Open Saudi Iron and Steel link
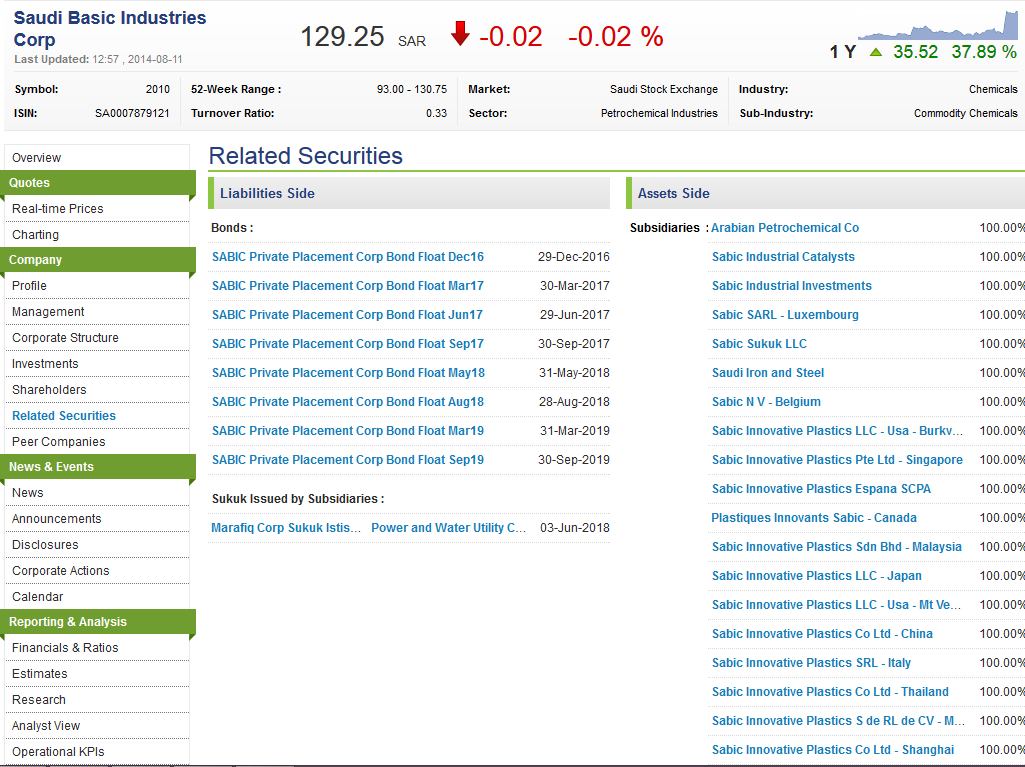 (x=768, y=373)
